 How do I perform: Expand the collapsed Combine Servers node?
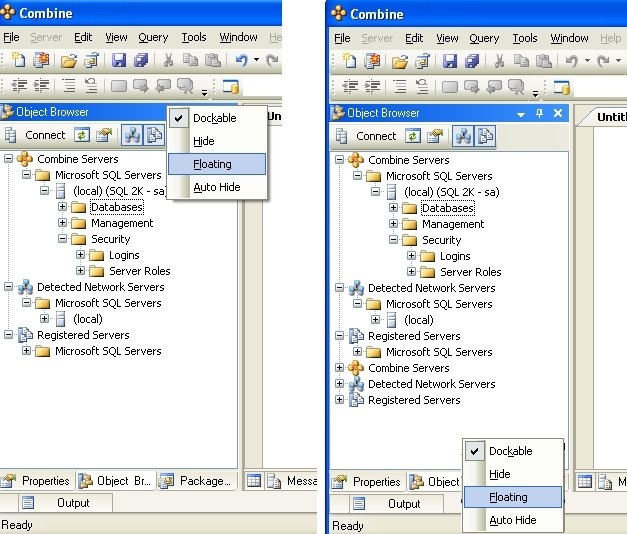click(340, 368)
